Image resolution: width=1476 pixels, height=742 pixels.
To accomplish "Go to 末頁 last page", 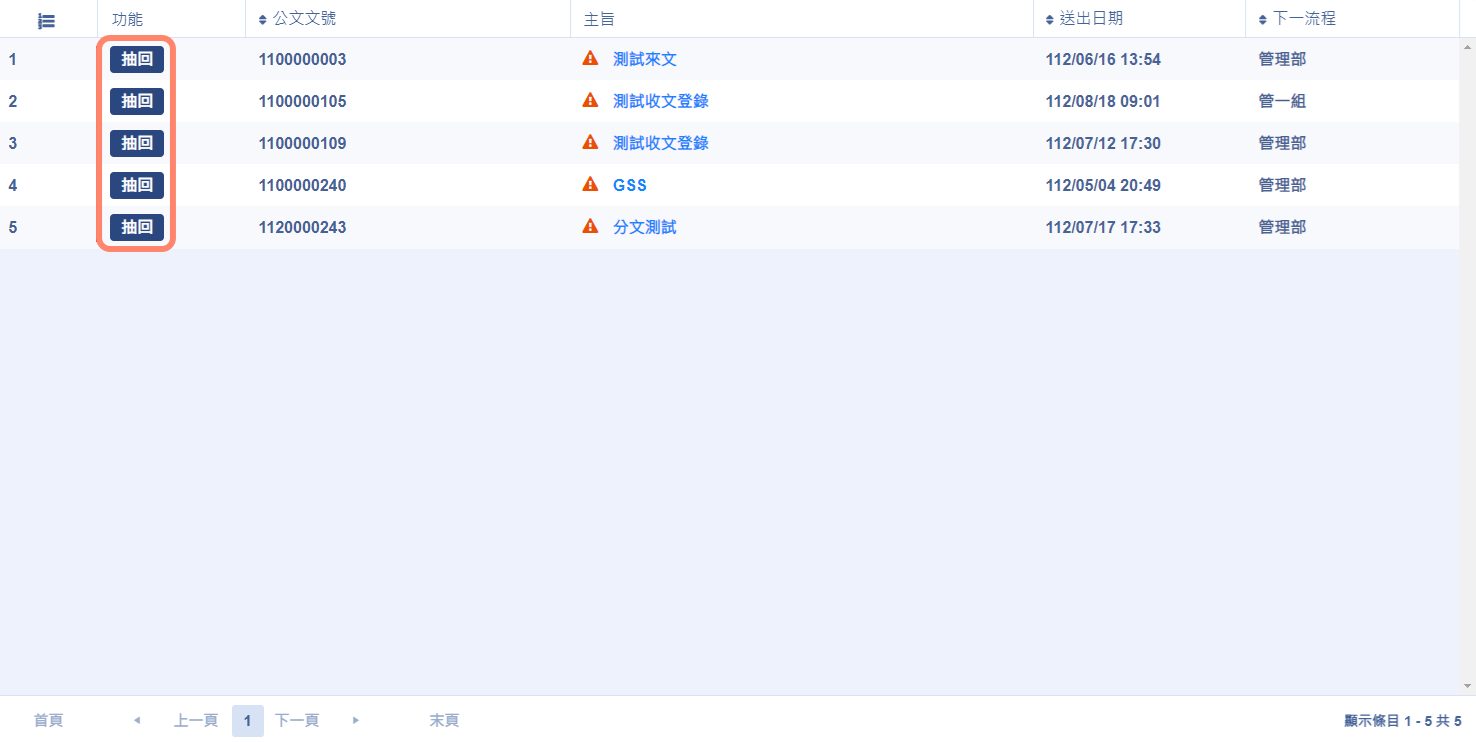I will pyautogui.click(x=444, y=720).
